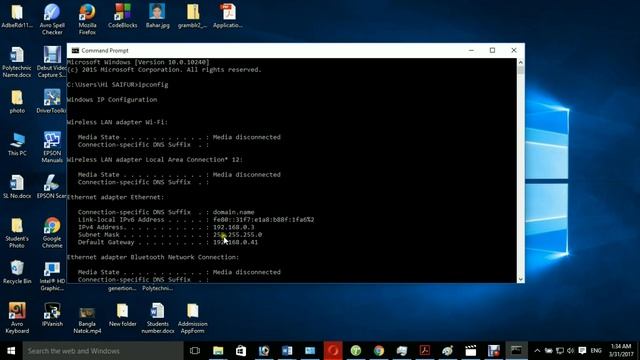Click "Wireless LAN adapter Wi-Fi:" heading
Image resolution: width=640 pixels, height=360 pixels.
tap(117, 122)
